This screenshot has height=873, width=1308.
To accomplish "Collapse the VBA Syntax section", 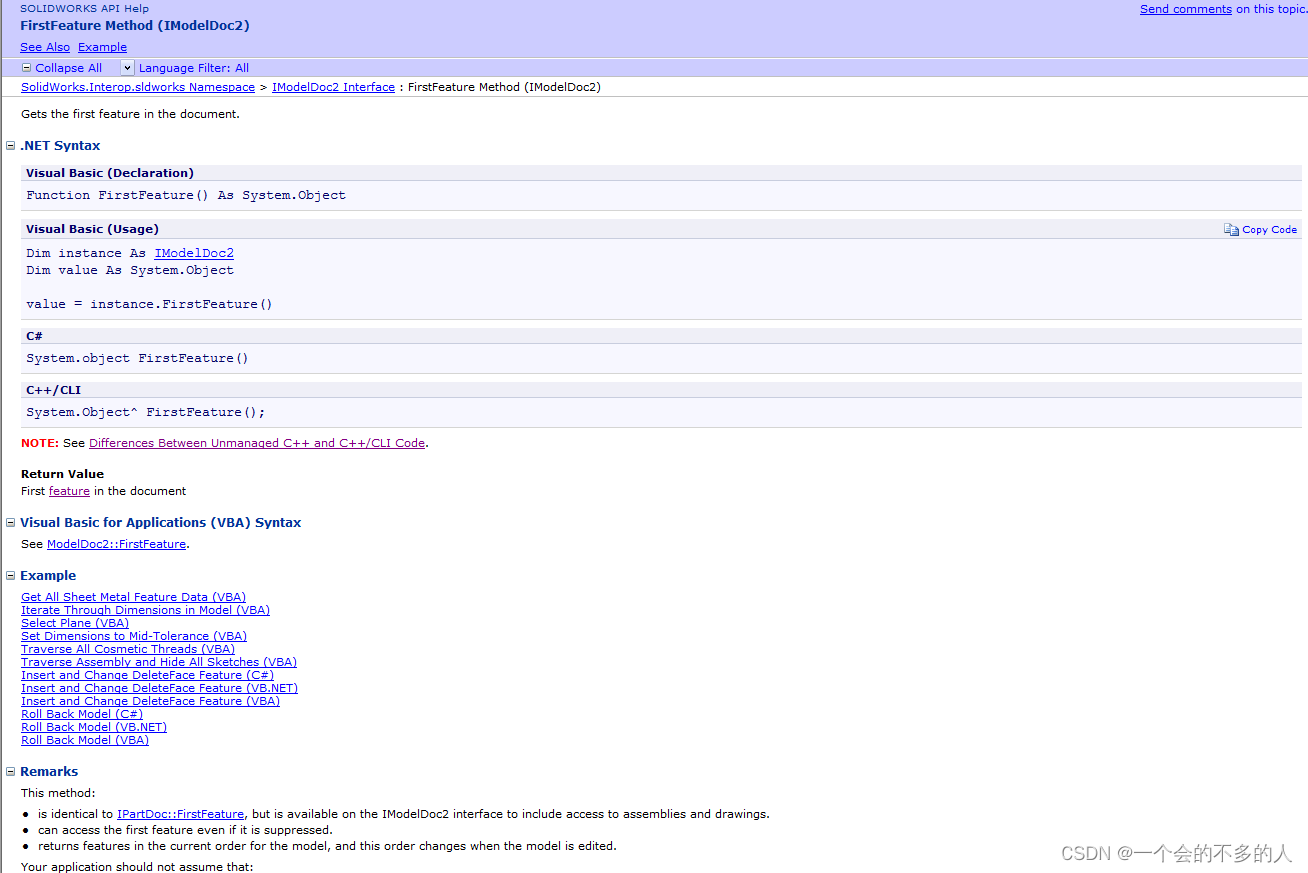I will click(x=11, y=523).
